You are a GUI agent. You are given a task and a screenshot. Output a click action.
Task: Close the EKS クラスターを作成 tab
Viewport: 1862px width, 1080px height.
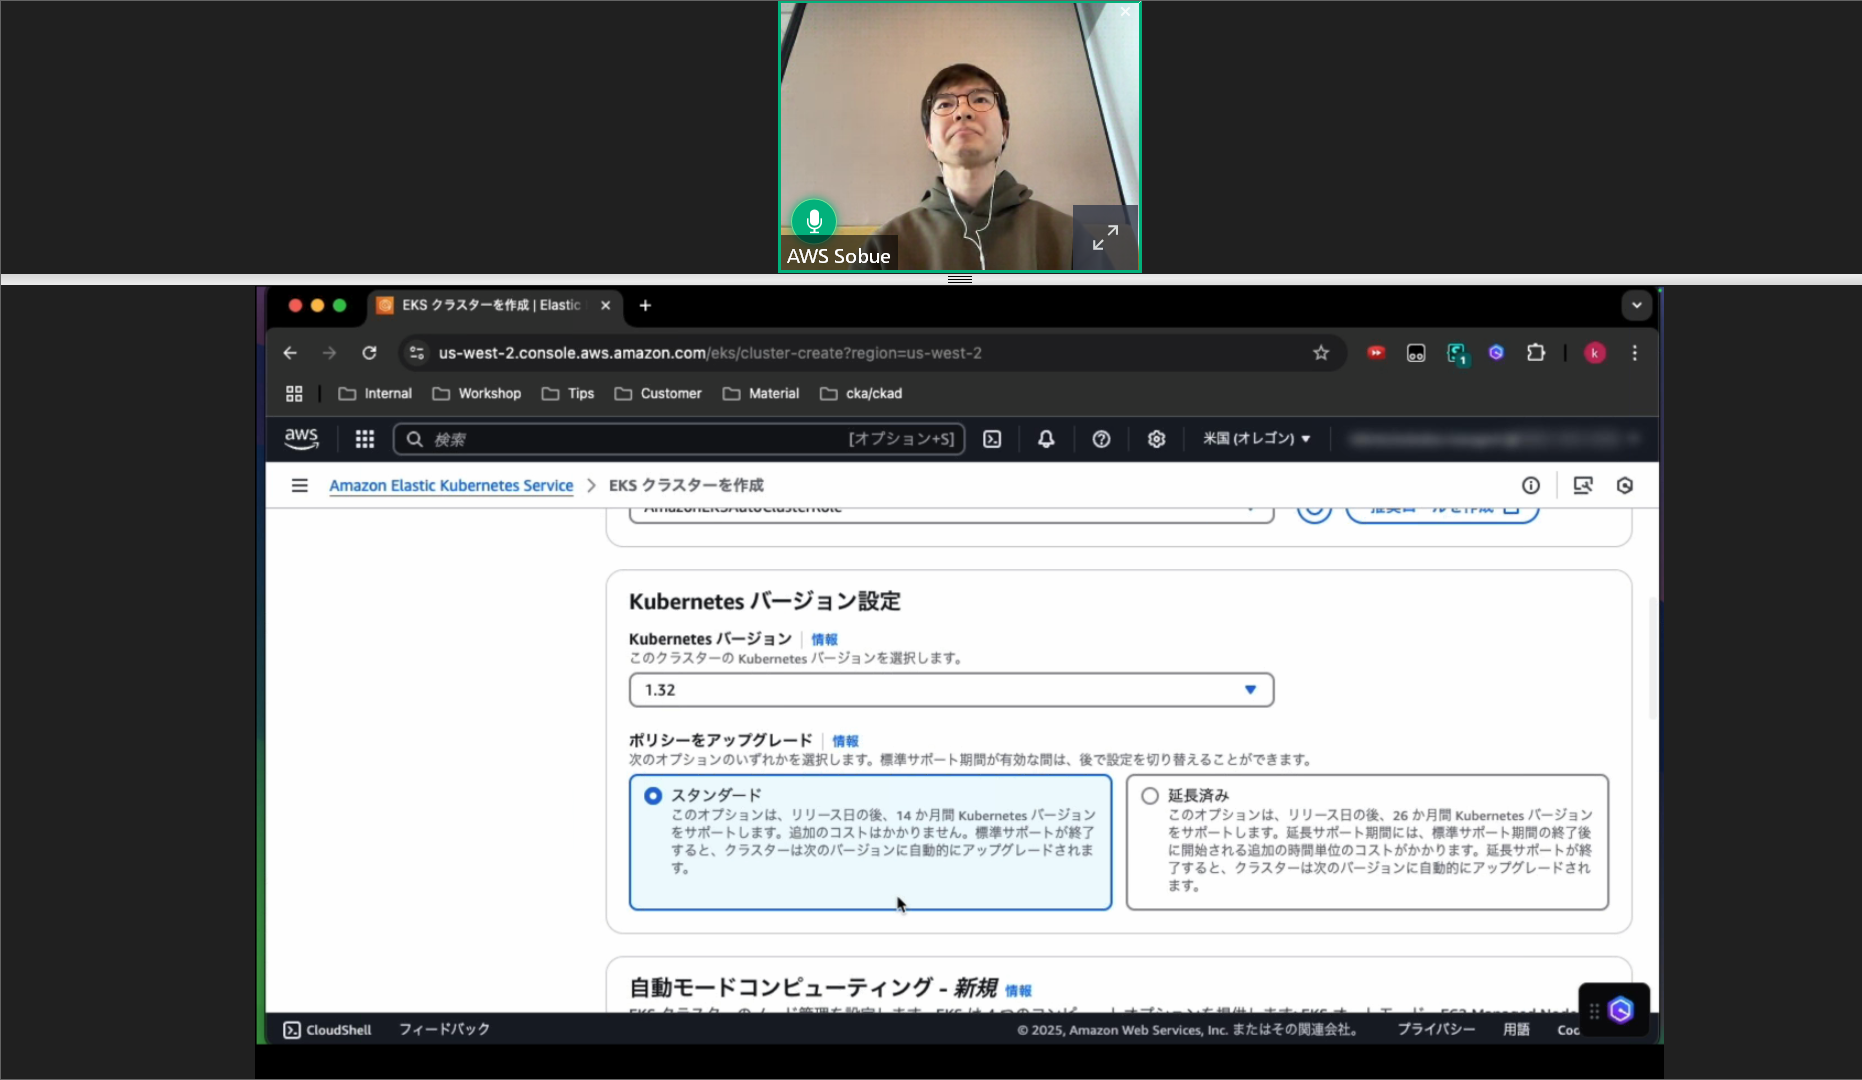point(605,306)
